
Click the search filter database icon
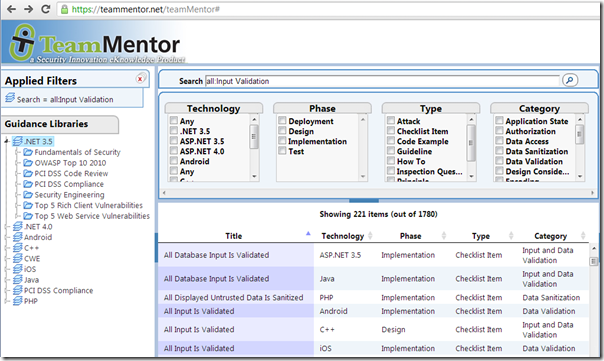click(x=10, y=98)
